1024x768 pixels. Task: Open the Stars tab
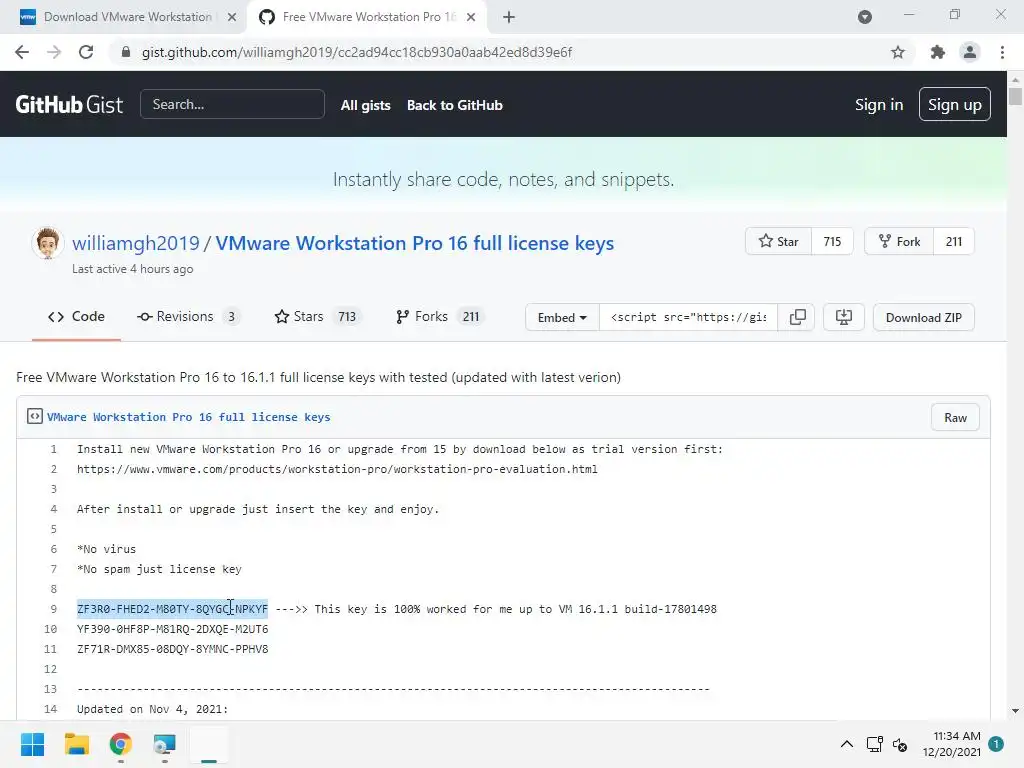317,317
